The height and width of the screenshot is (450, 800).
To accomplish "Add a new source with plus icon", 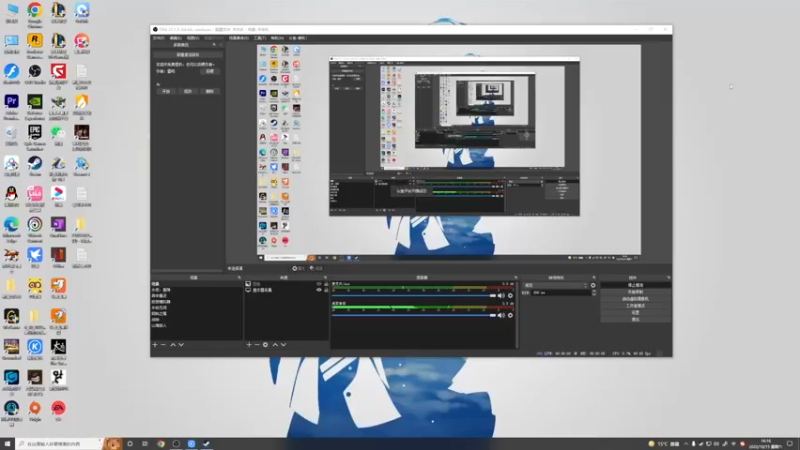I will [x=249, y=345].
